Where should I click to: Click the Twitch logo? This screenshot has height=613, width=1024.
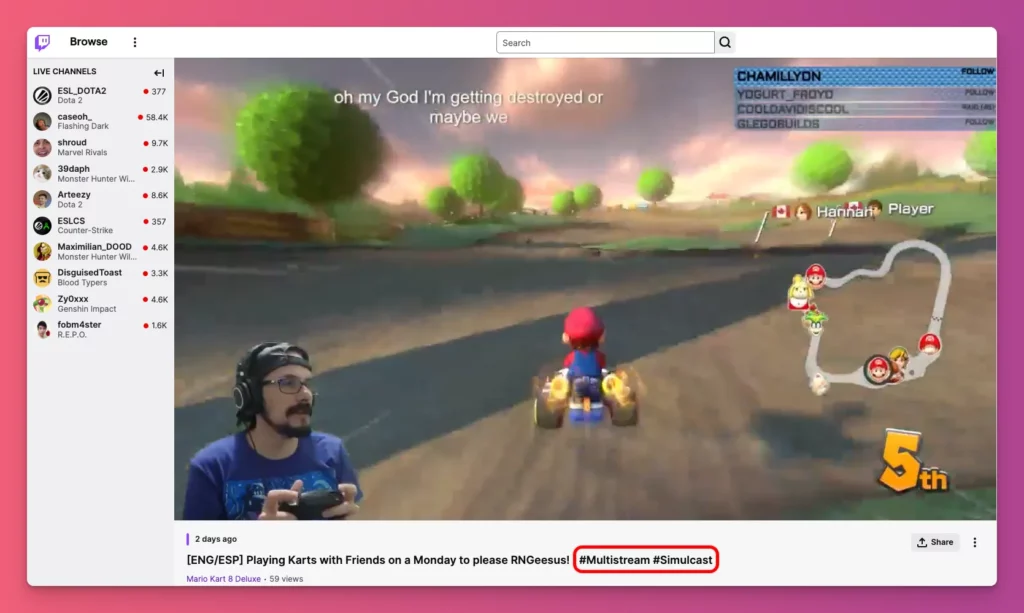pos(40,41)
